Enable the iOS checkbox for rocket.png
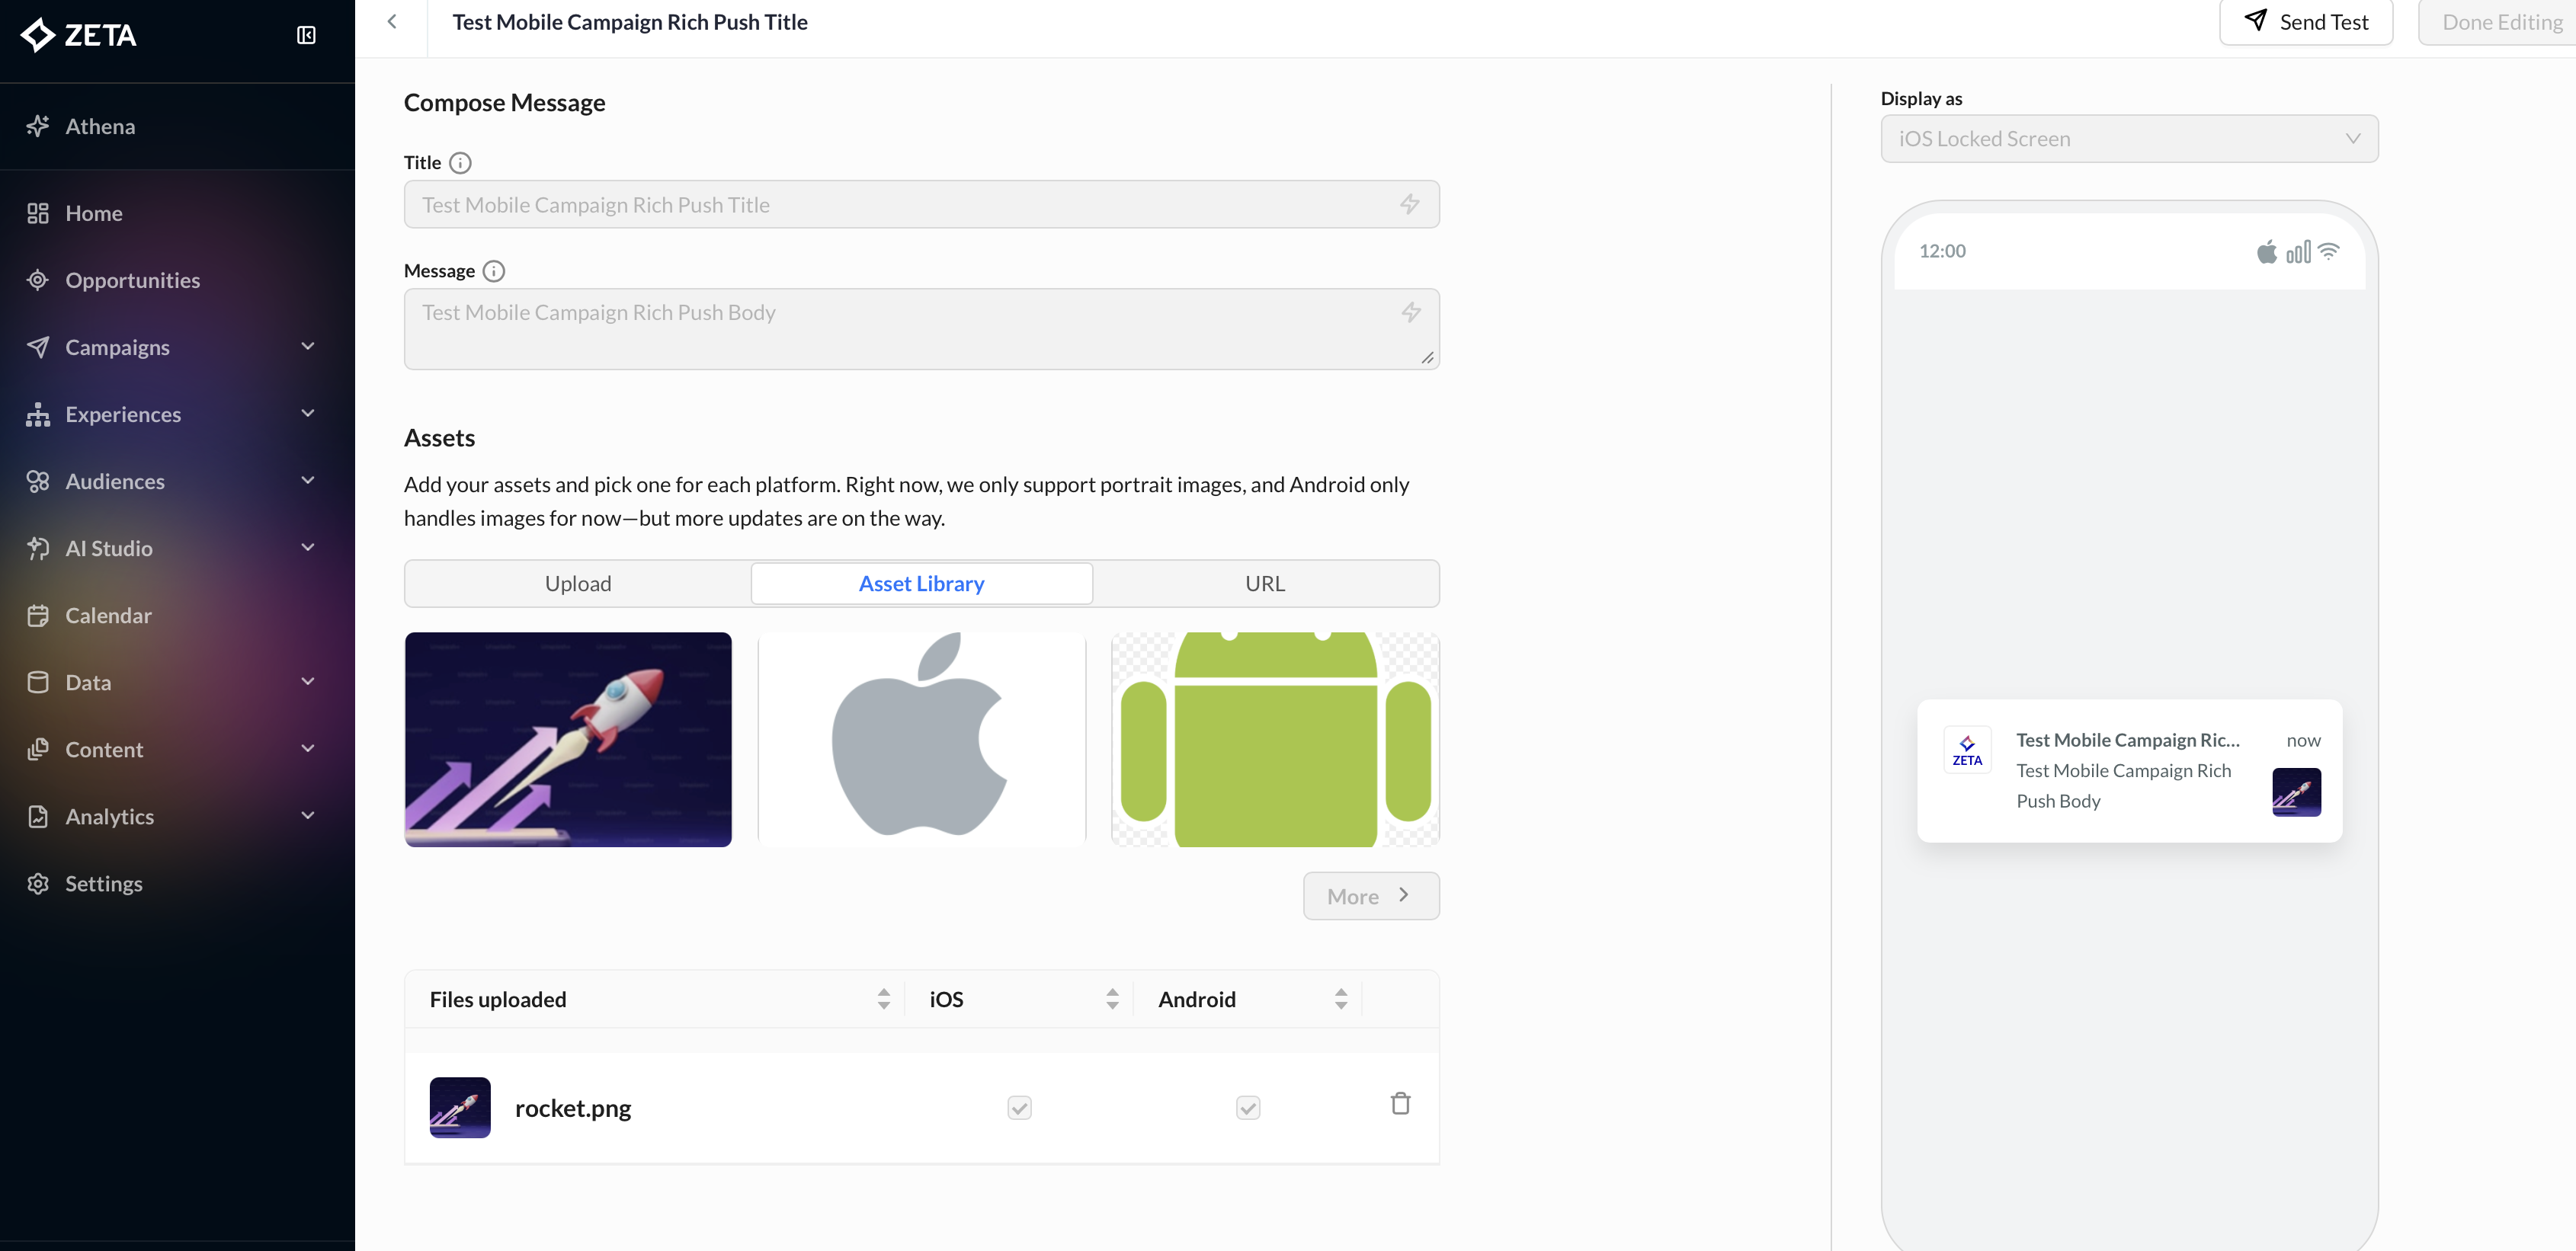The height and width of the screenshot is (1251, 2576). click(1019, 1108)
